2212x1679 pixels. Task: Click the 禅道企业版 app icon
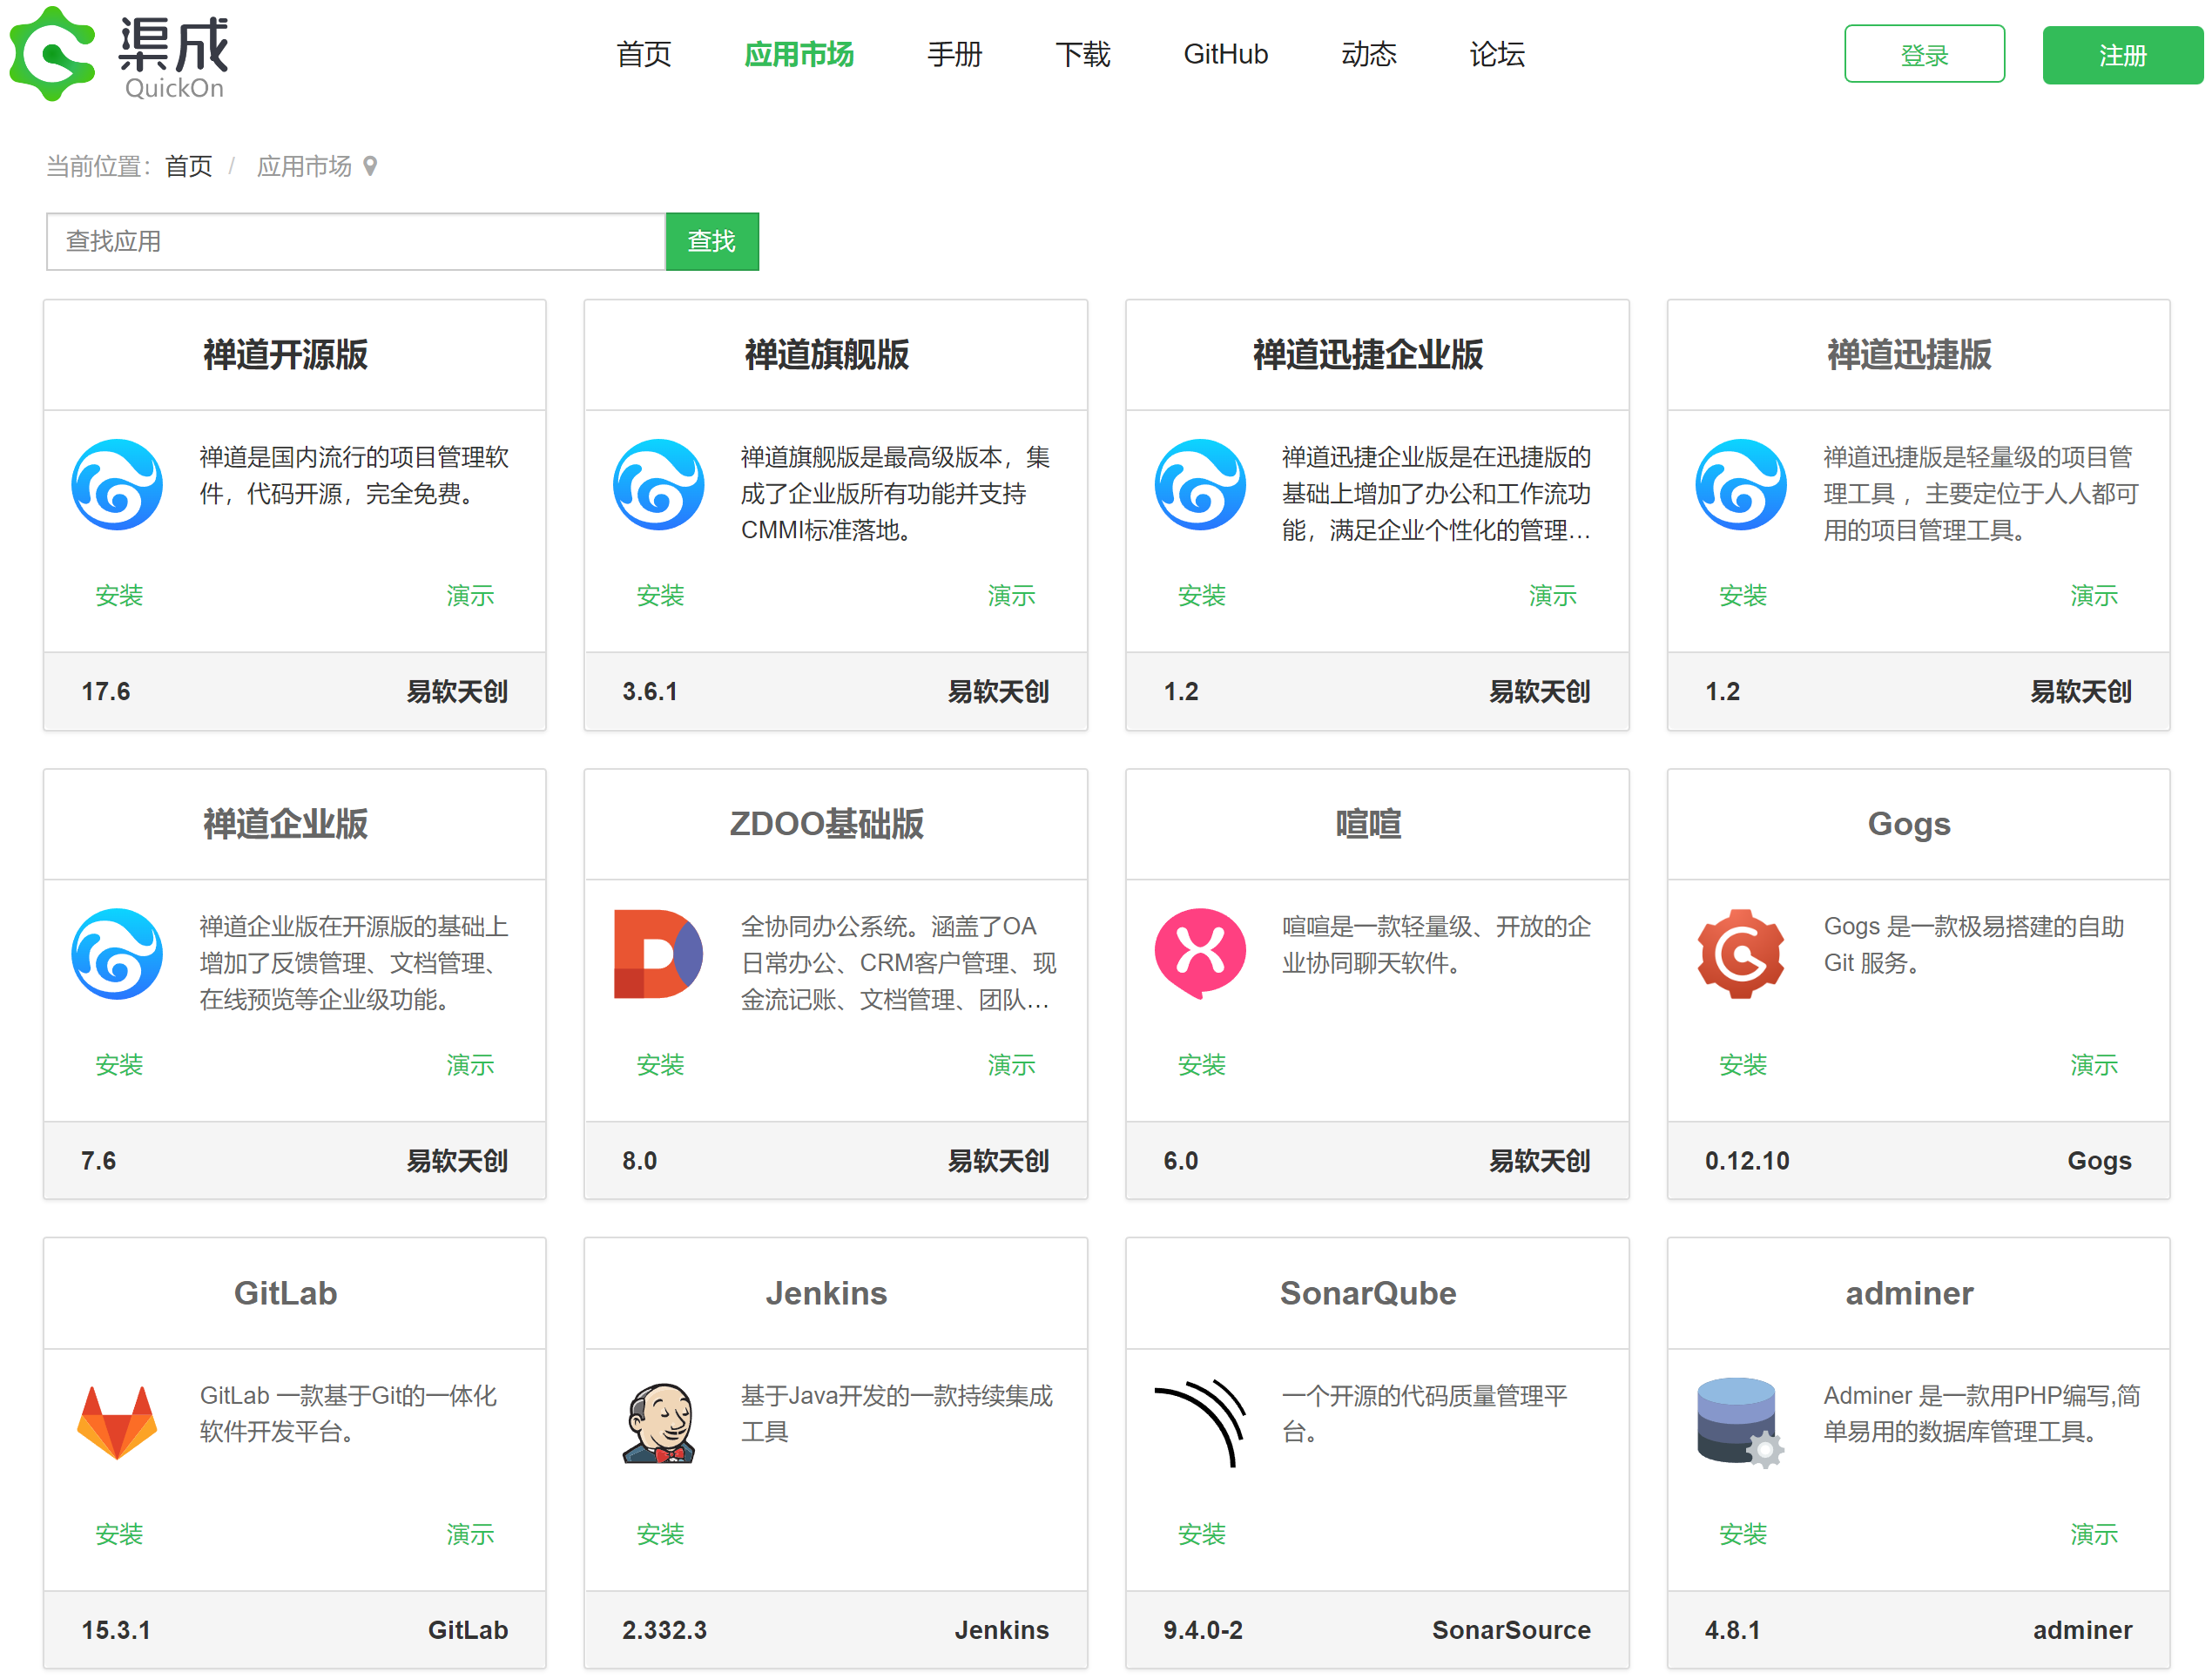[x=117, y=954]
